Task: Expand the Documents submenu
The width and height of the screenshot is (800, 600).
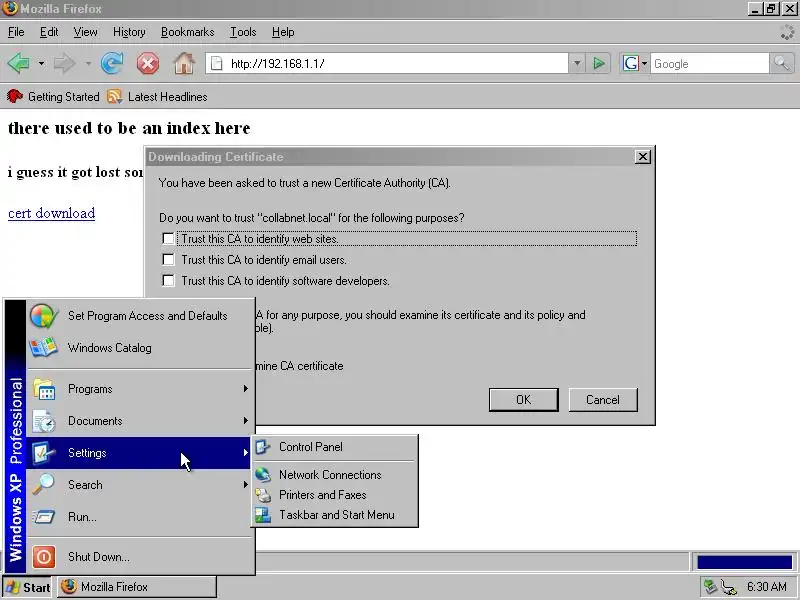Action: click(x=140, y=421)
